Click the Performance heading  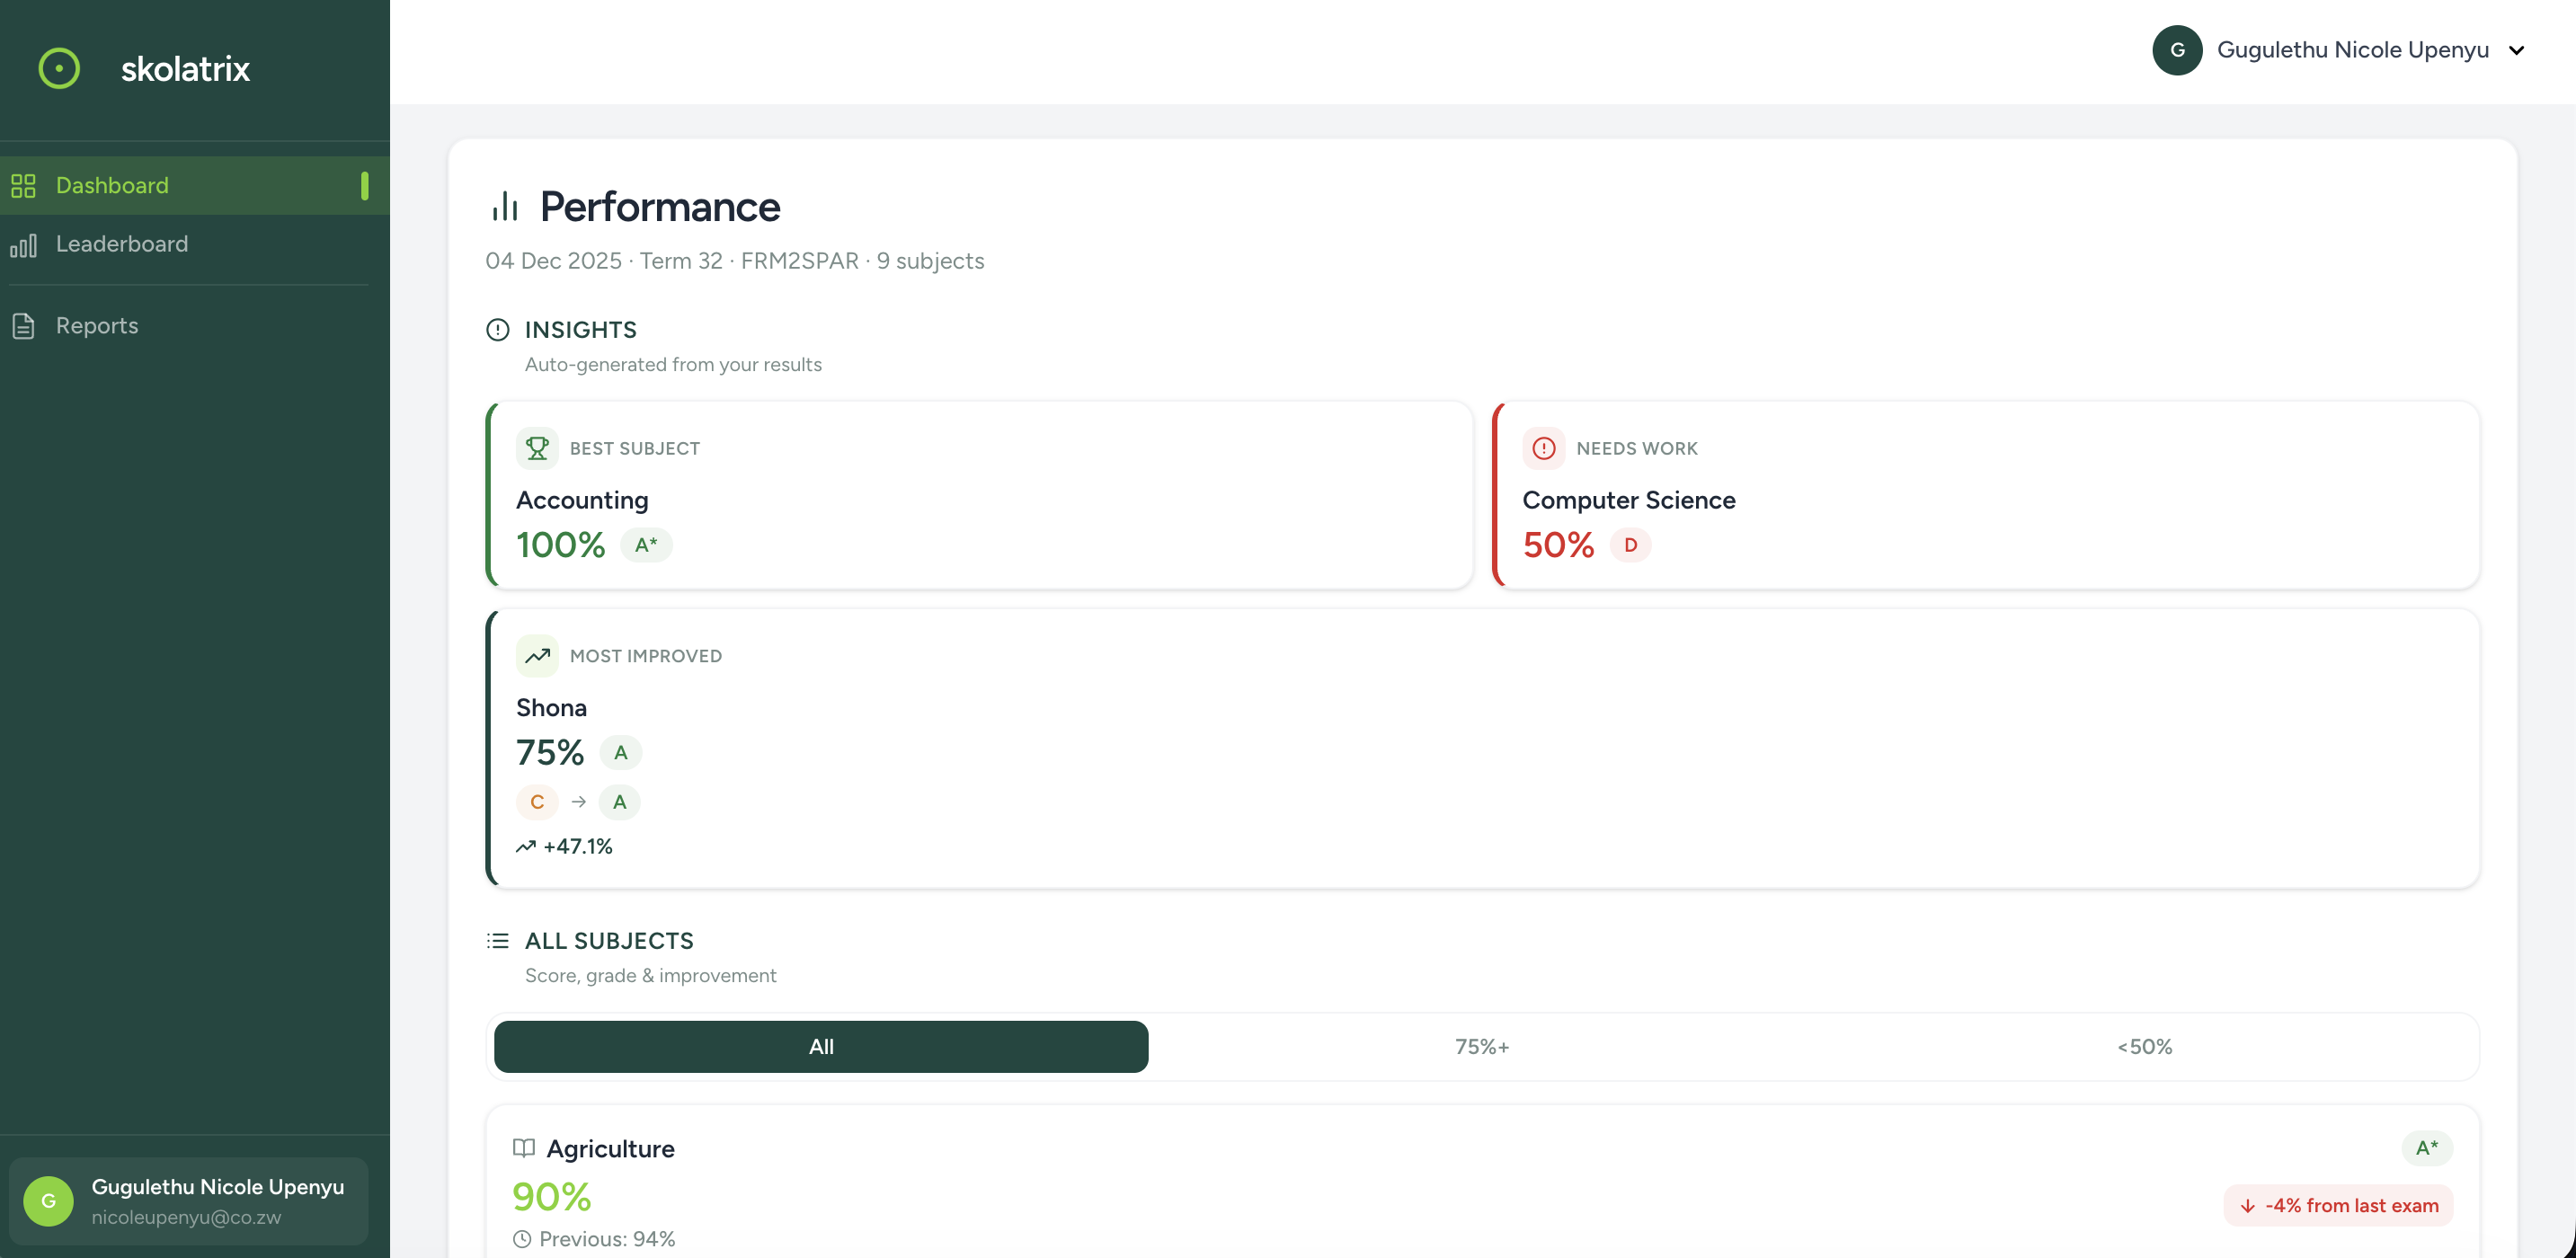[660, 206]
